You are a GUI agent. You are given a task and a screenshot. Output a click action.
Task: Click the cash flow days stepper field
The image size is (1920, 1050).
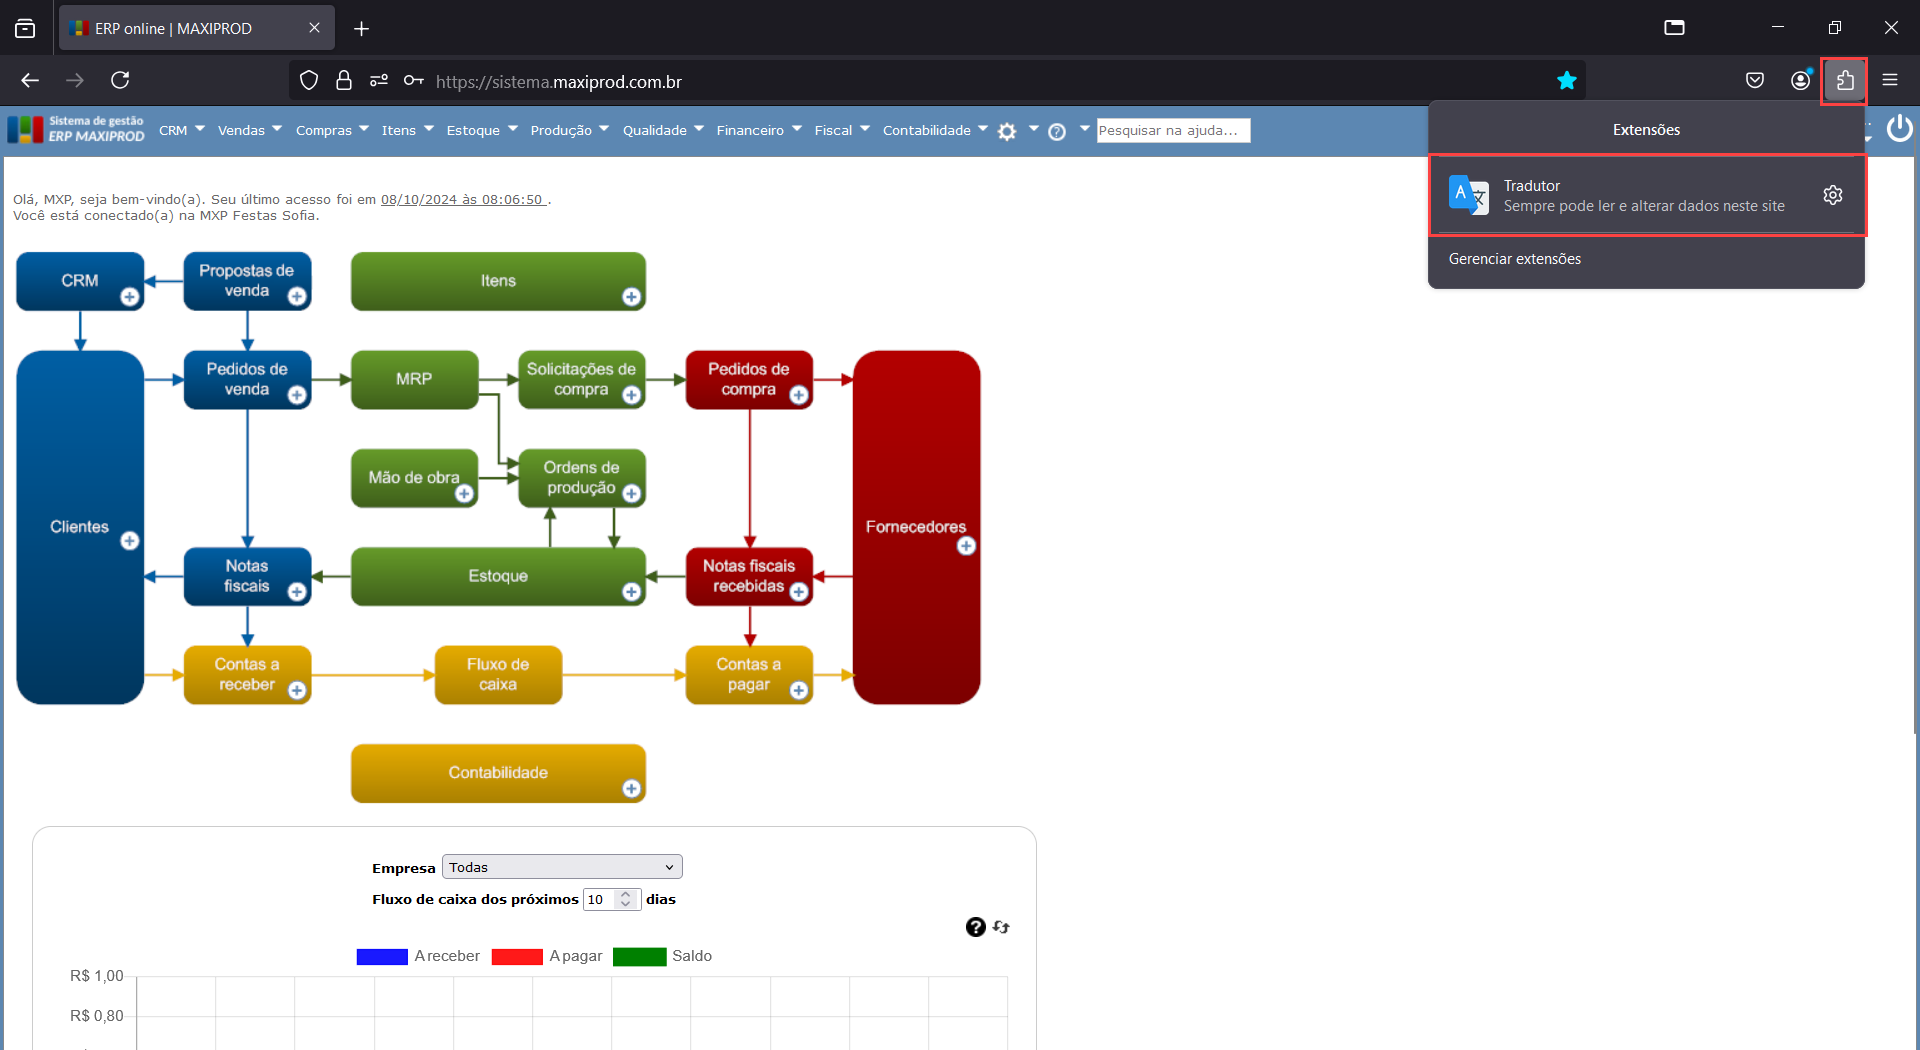pyautogui.click(x=611, y=899)
